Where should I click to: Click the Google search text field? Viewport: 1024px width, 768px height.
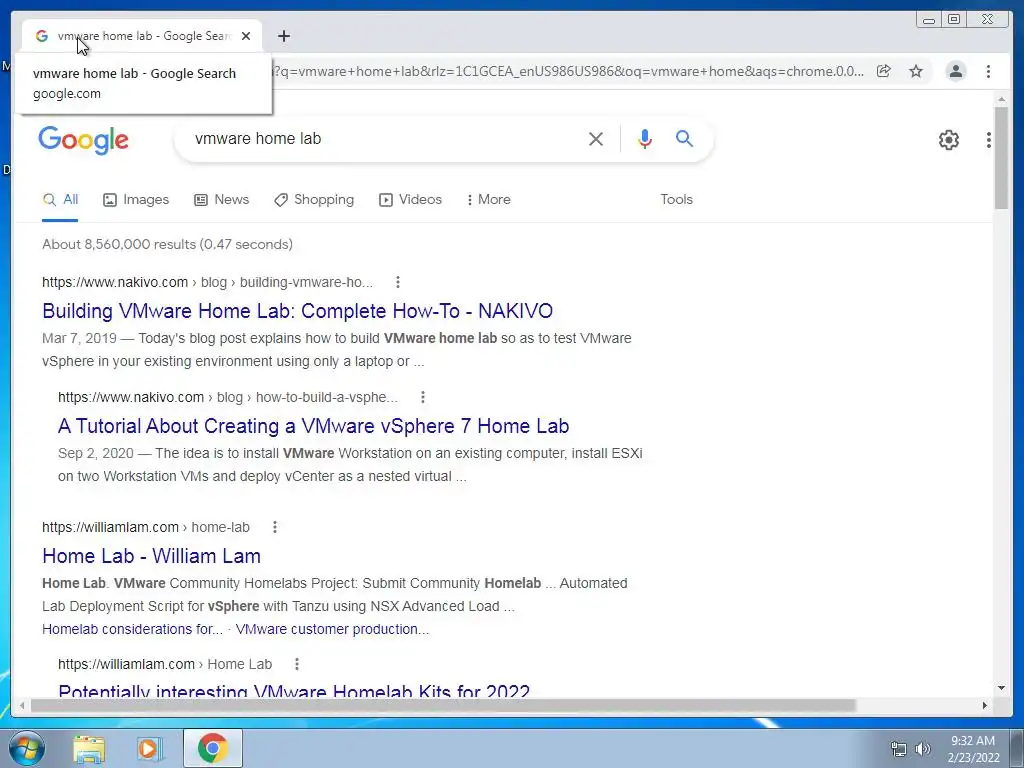pyautogui.click(x=385, y=138)
